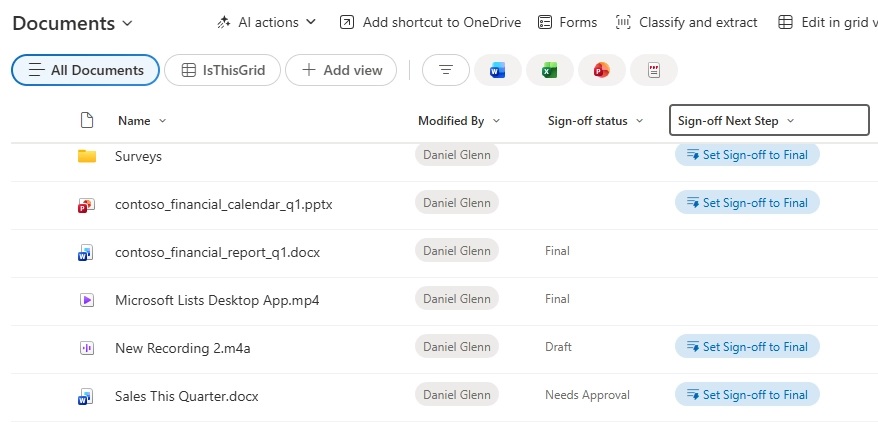878x422 pixels.
Task: Click the plus icon on Add view
Action: coord(309,70)
